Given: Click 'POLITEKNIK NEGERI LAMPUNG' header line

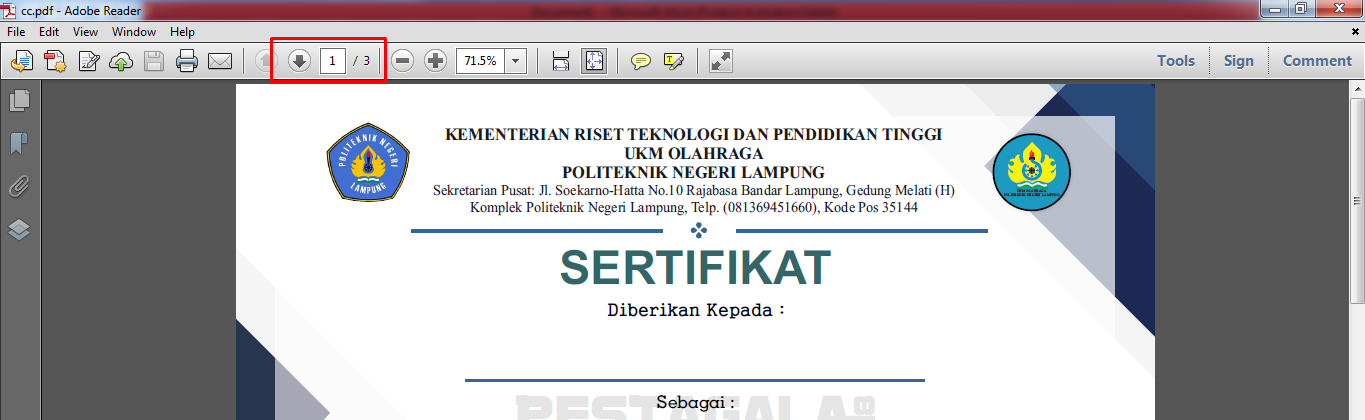Looking at the screenshot, I should pos(693,172).
